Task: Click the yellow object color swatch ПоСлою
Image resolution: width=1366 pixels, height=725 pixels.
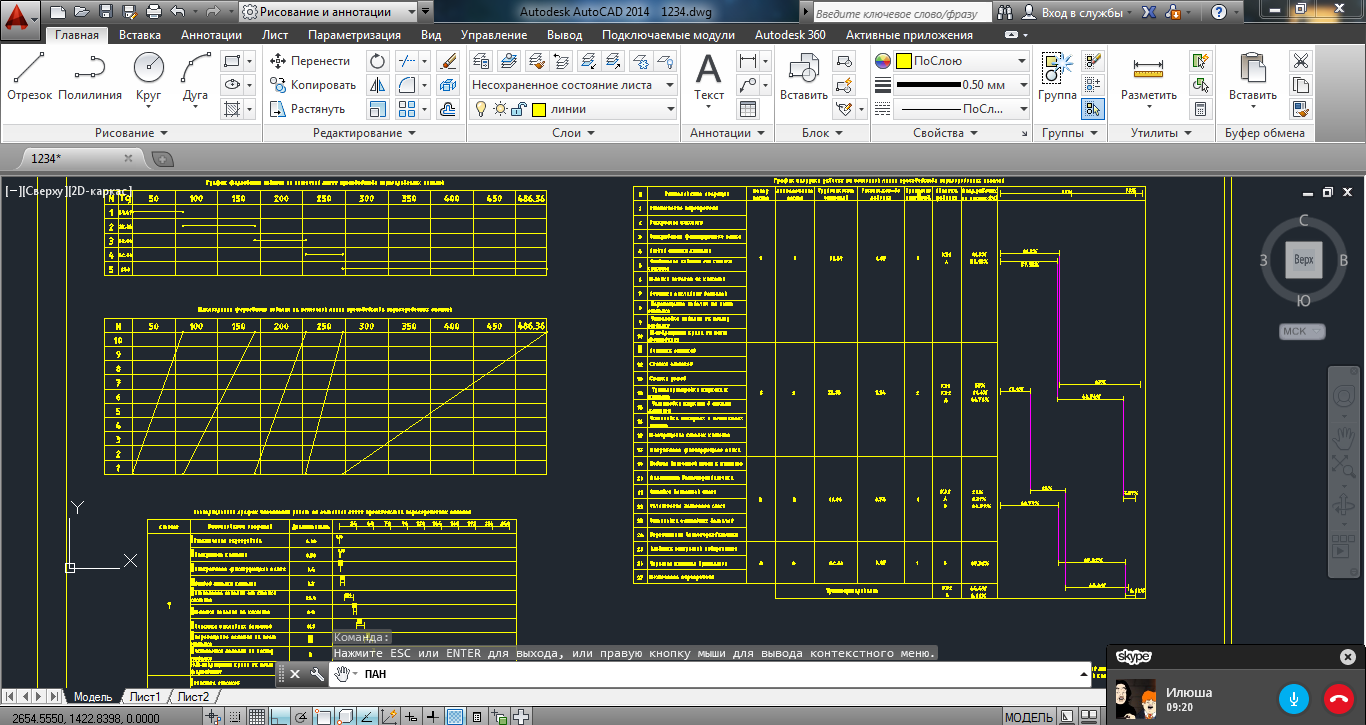Action: pos(902,61)
